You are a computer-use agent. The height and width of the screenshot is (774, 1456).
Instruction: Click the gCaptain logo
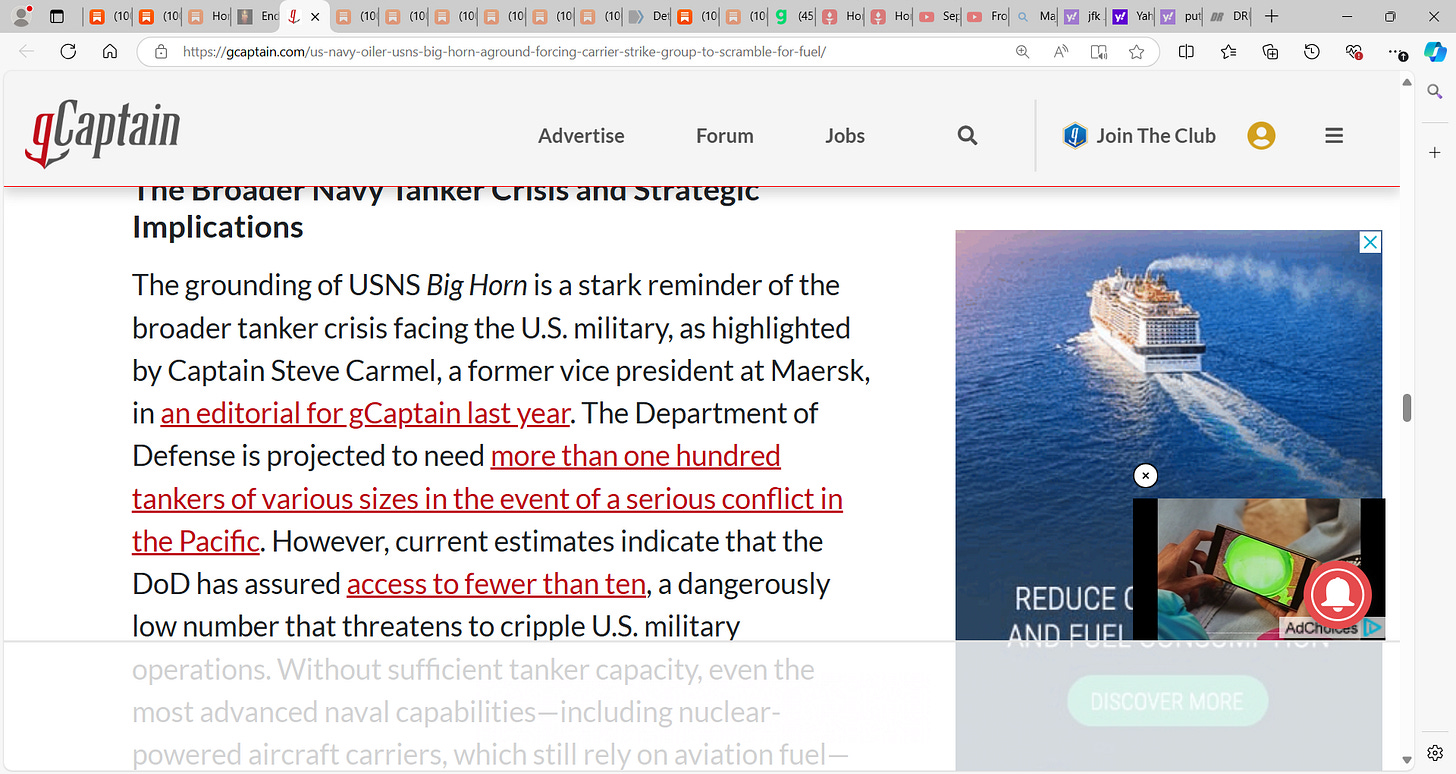pos(103,135)
